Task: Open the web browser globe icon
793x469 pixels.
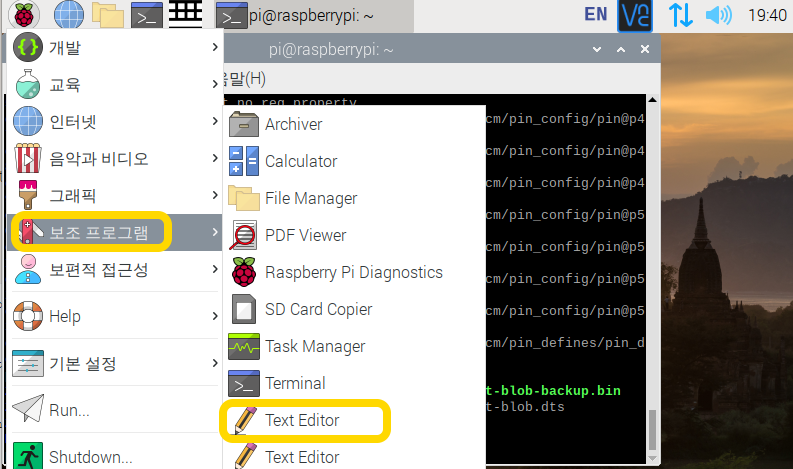Action: (x=68, y=15)
